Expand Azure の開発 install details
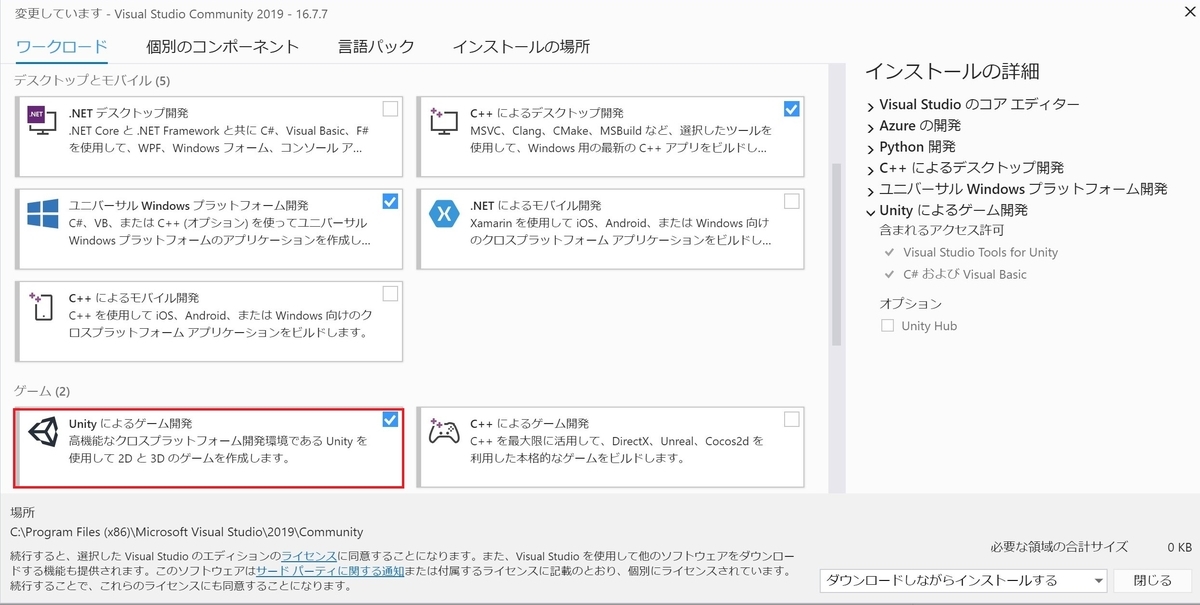The height and width of the screenshot is (605, 1200). pyautogui.click(x=870, y=126)
